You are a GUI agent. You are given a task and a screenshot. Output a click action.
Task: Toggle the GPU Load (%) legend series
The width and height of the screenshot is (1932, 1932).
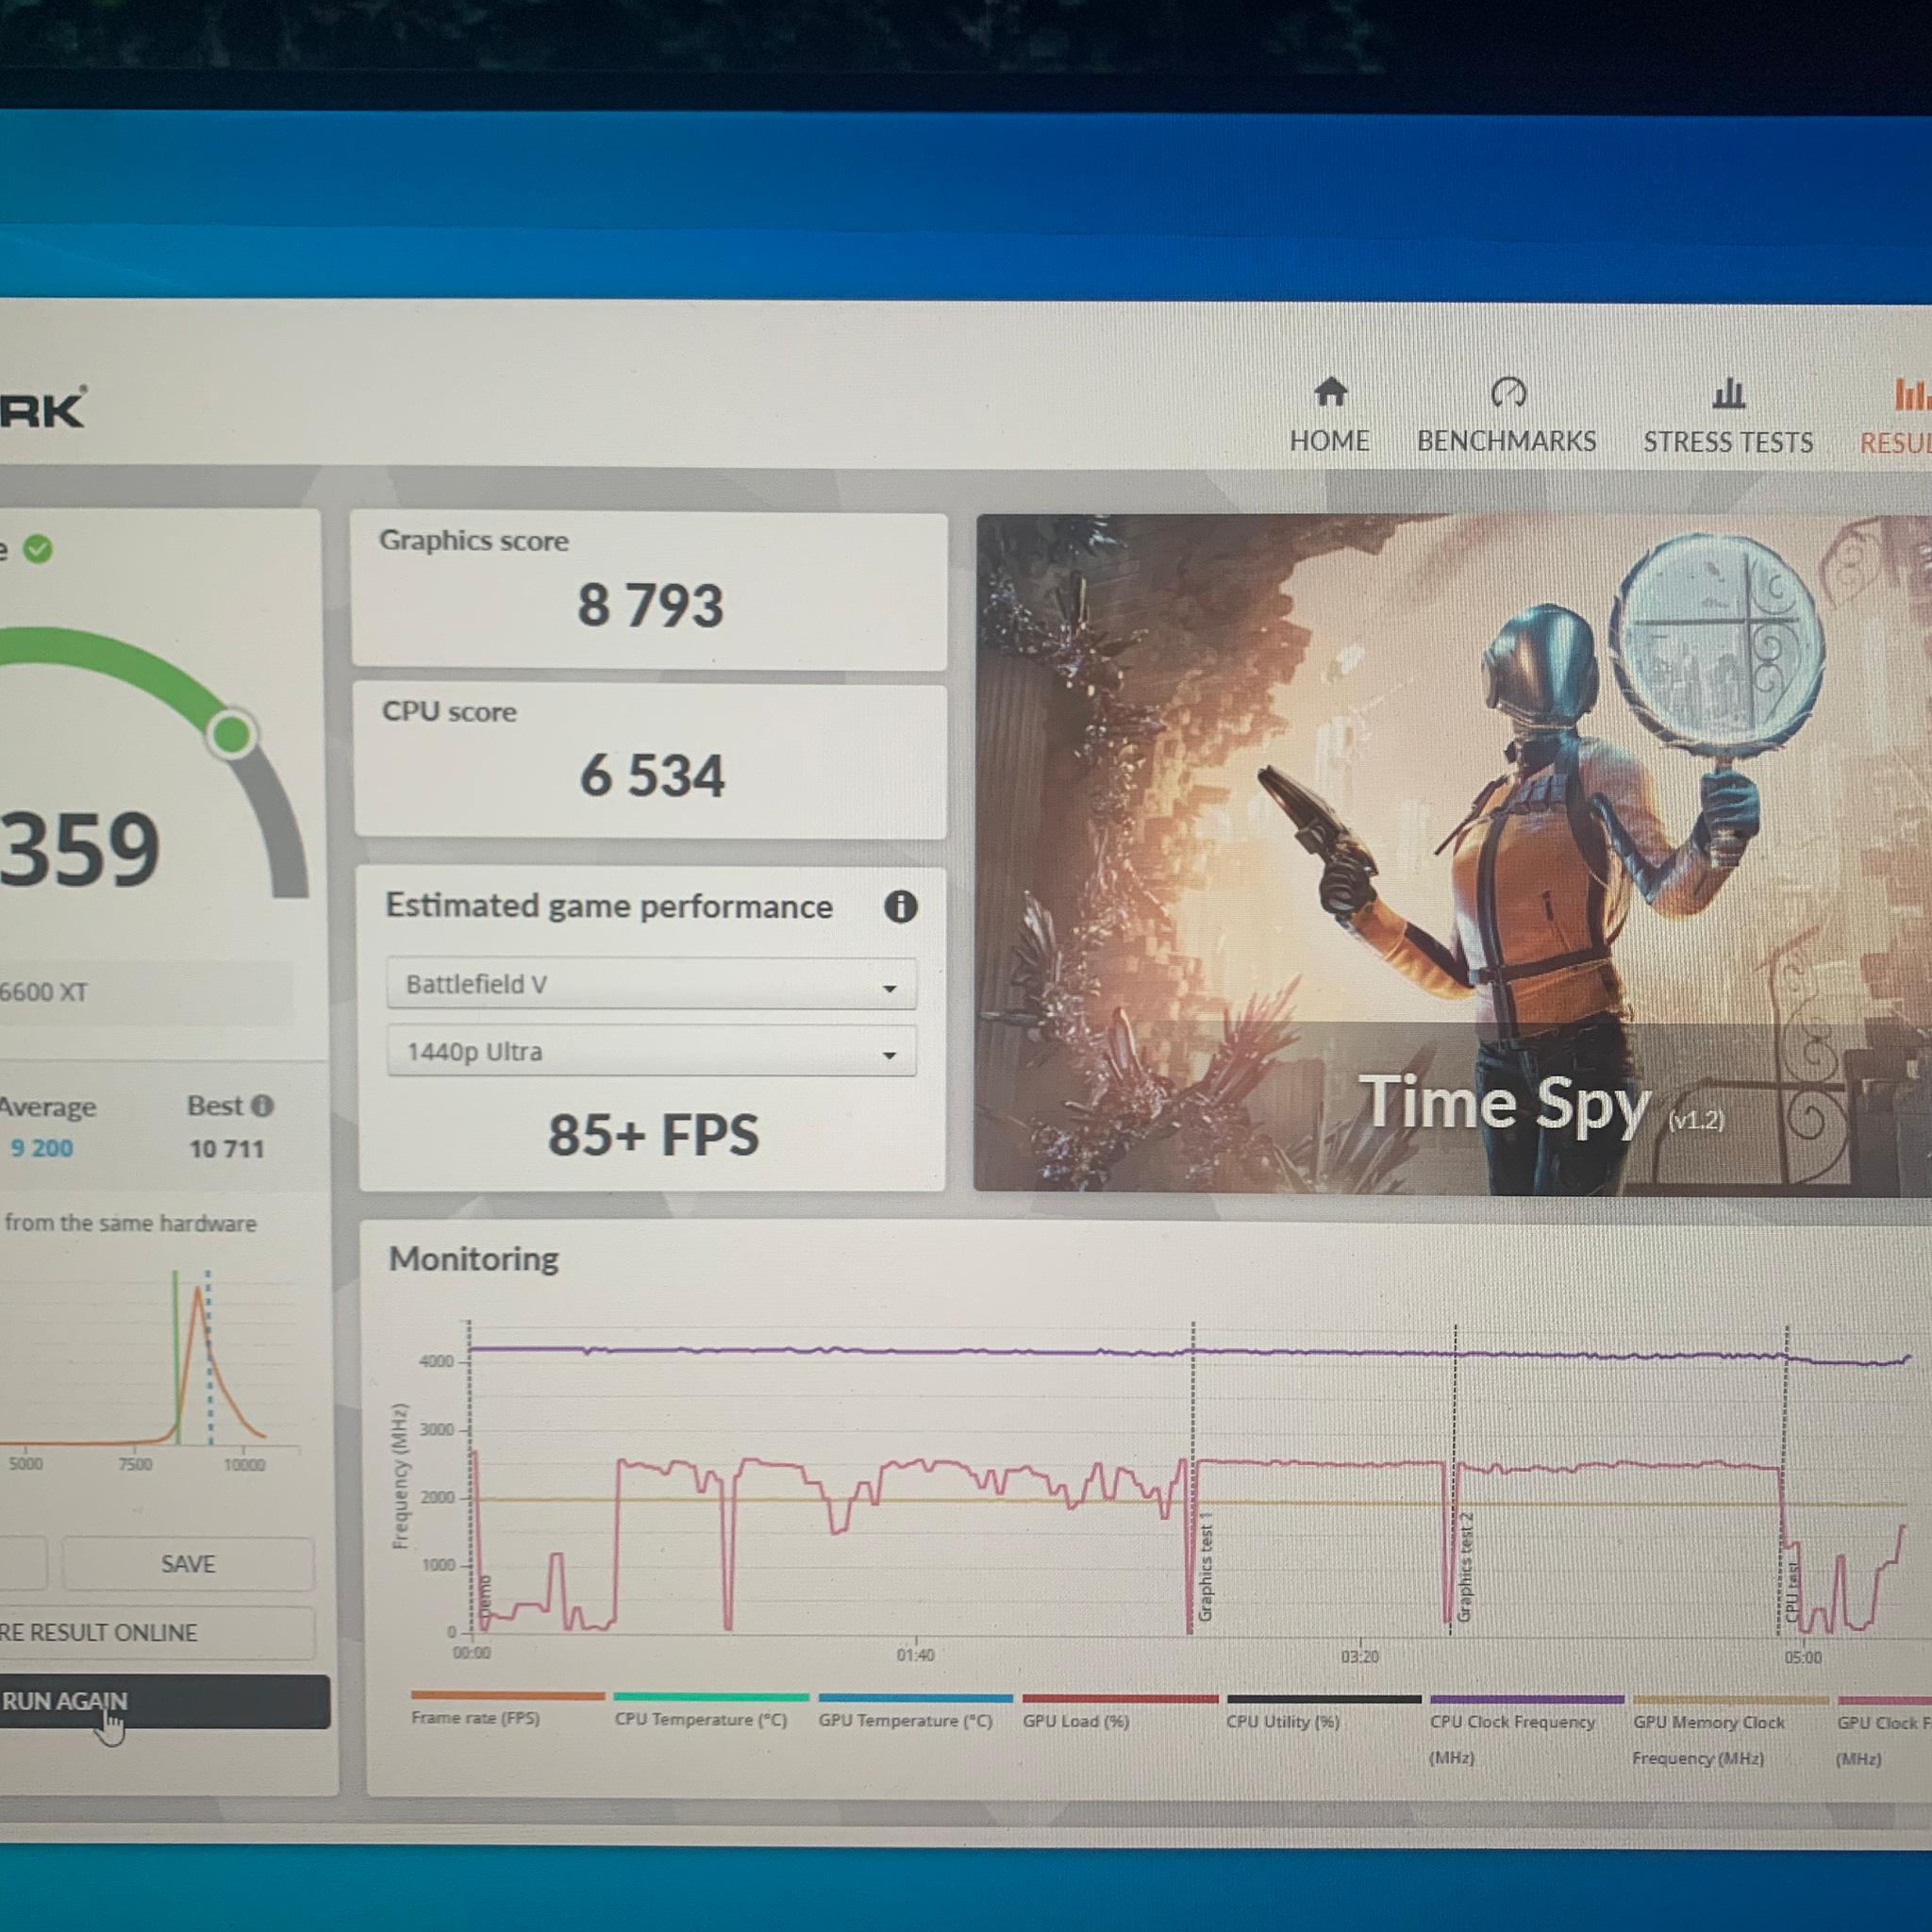coord(1119,1711)
